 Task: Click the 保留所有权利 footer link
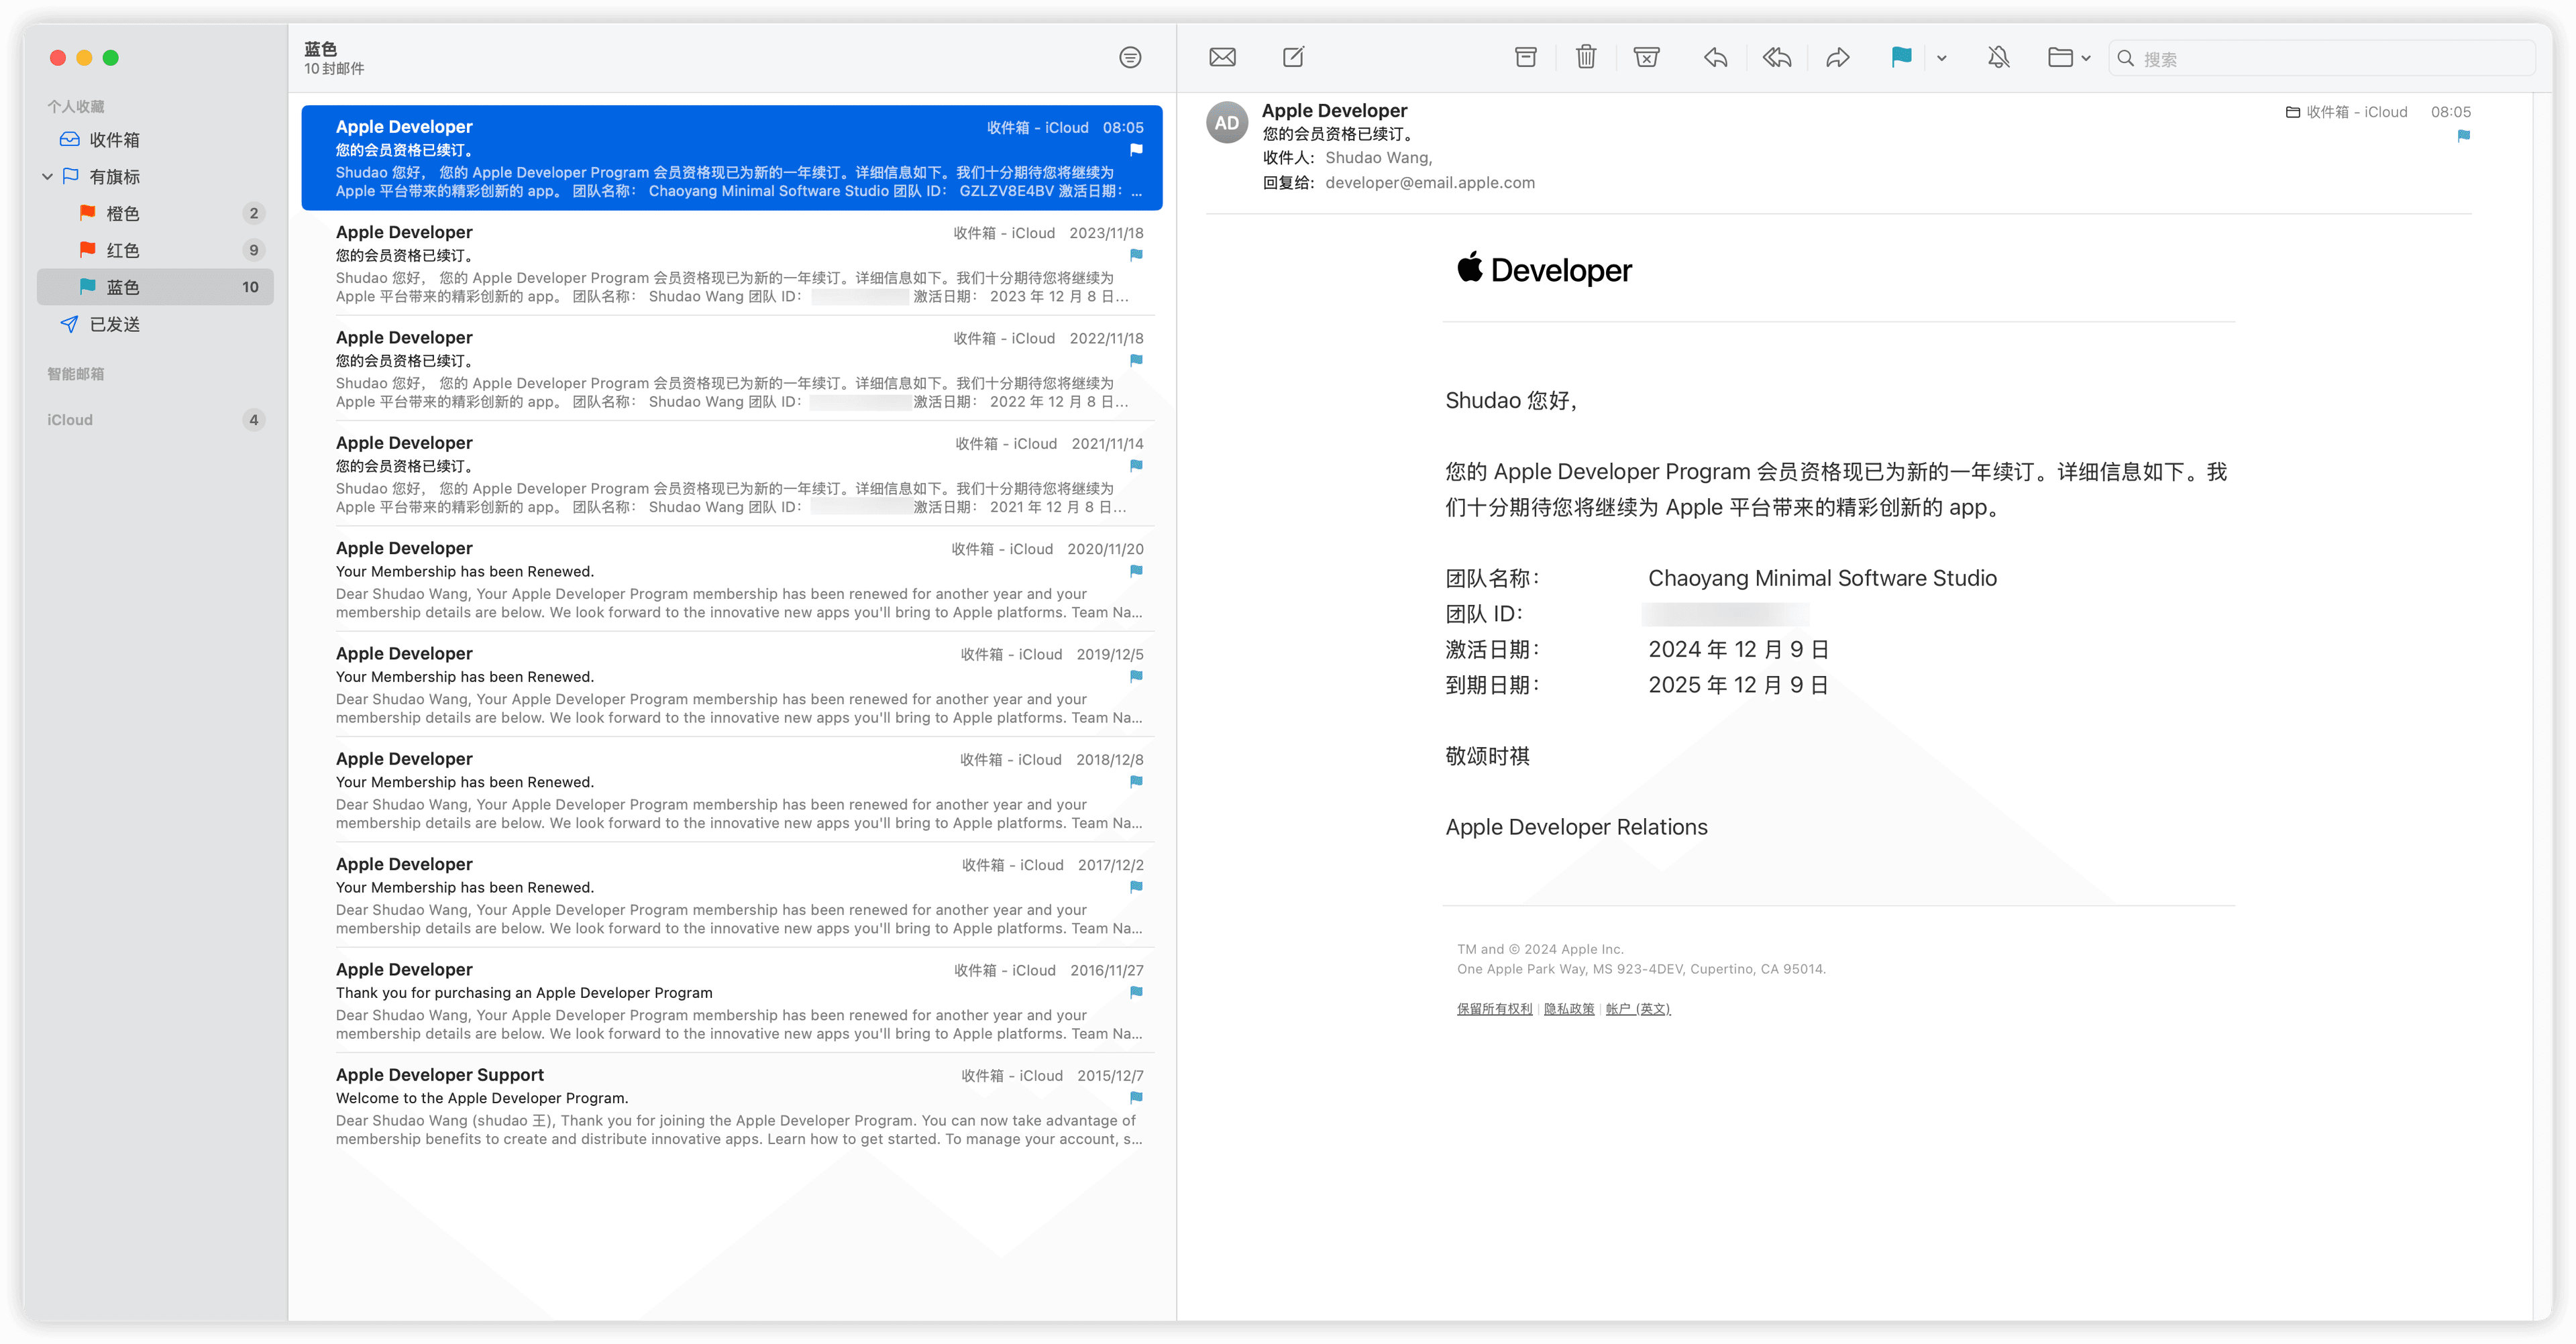coord(1494,1008)
